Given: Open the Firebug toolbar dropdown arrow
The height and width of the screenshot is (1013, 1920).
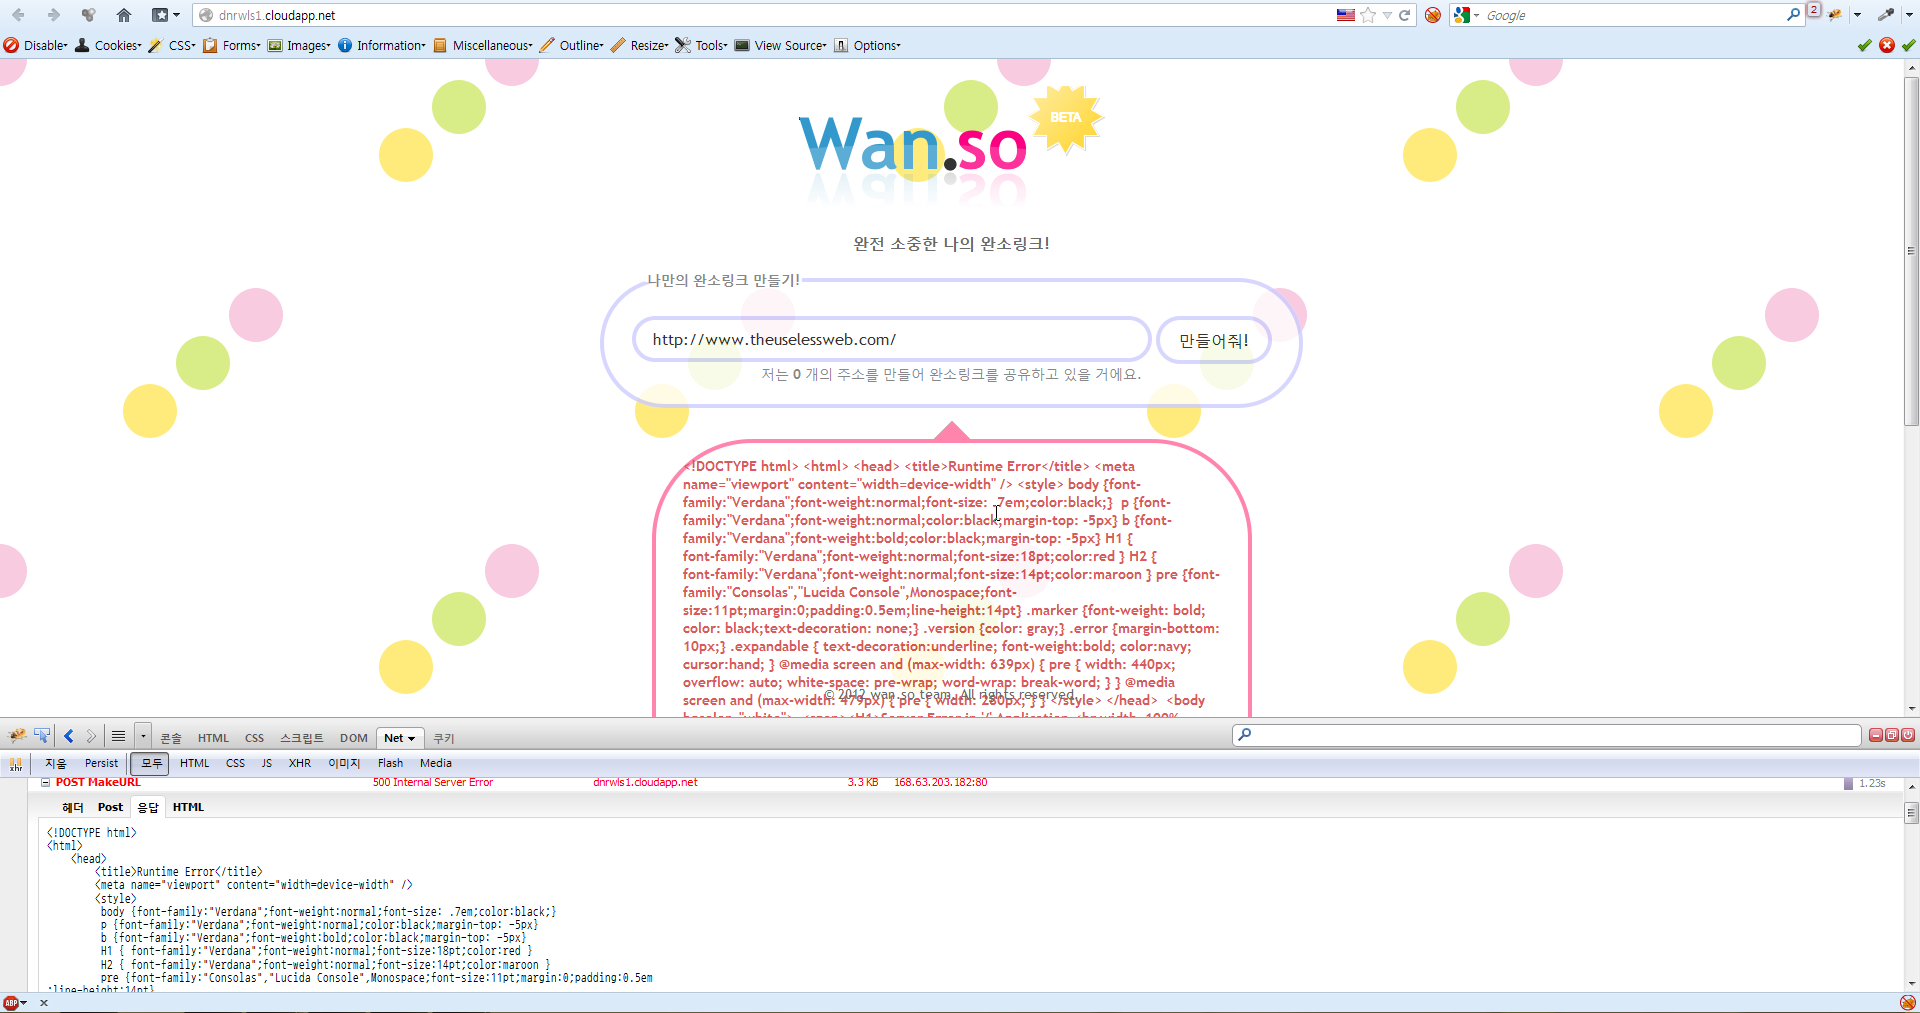Looking at the screenshot, I should click(1857, 15).
